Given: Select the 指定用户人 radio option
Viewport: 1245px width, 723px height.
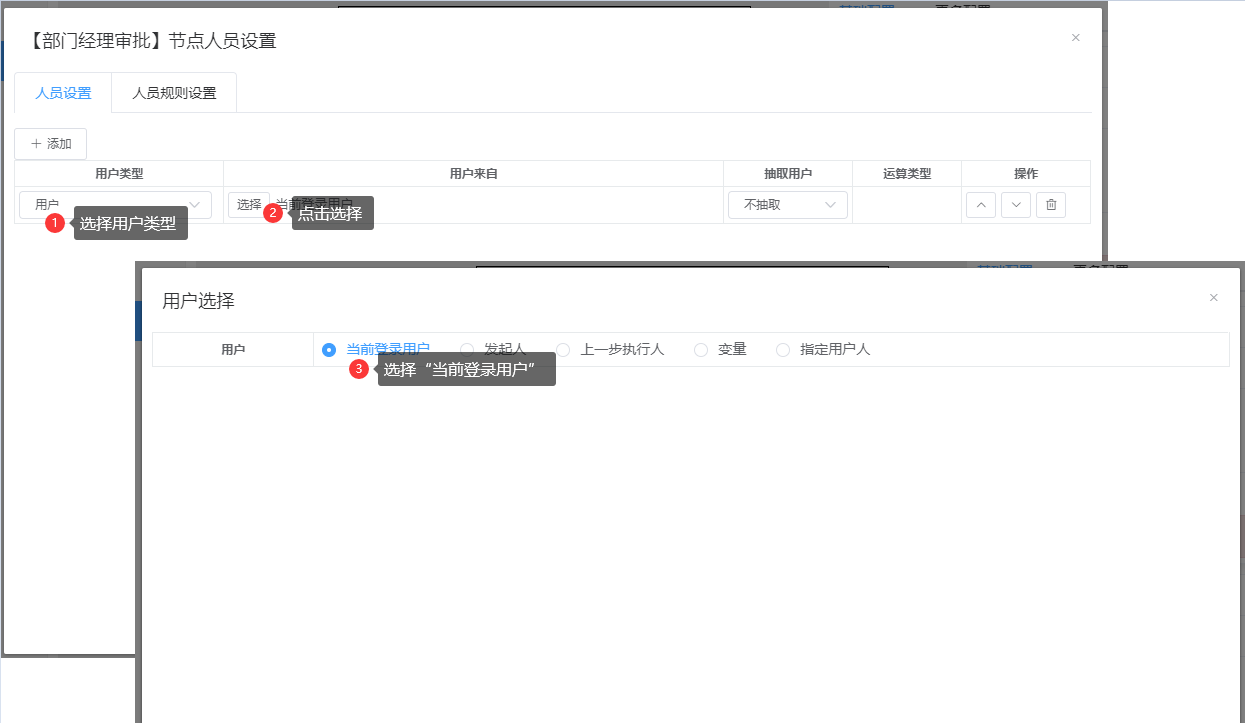Looking at the screenshot, I should tap(823, 349).
